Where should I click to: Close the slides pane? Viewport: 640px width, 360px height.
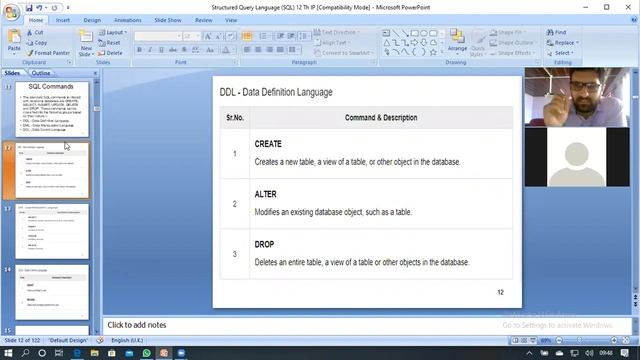click(96, 73)
